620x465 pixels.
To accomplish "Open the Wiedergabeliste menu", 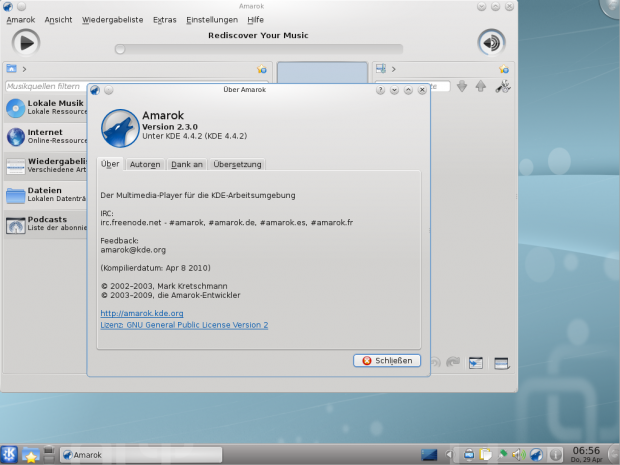I will pyautogui.click(x=112, y=20).
